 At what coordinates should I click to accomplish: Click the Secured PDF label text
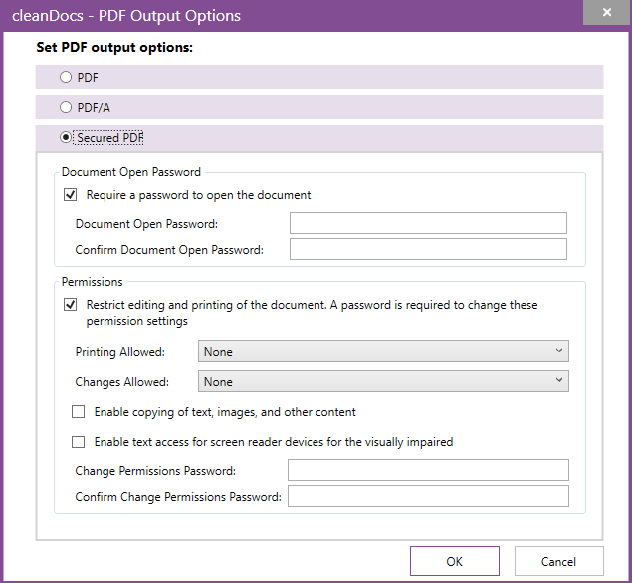pyautogui.click(x=110, y=137)
